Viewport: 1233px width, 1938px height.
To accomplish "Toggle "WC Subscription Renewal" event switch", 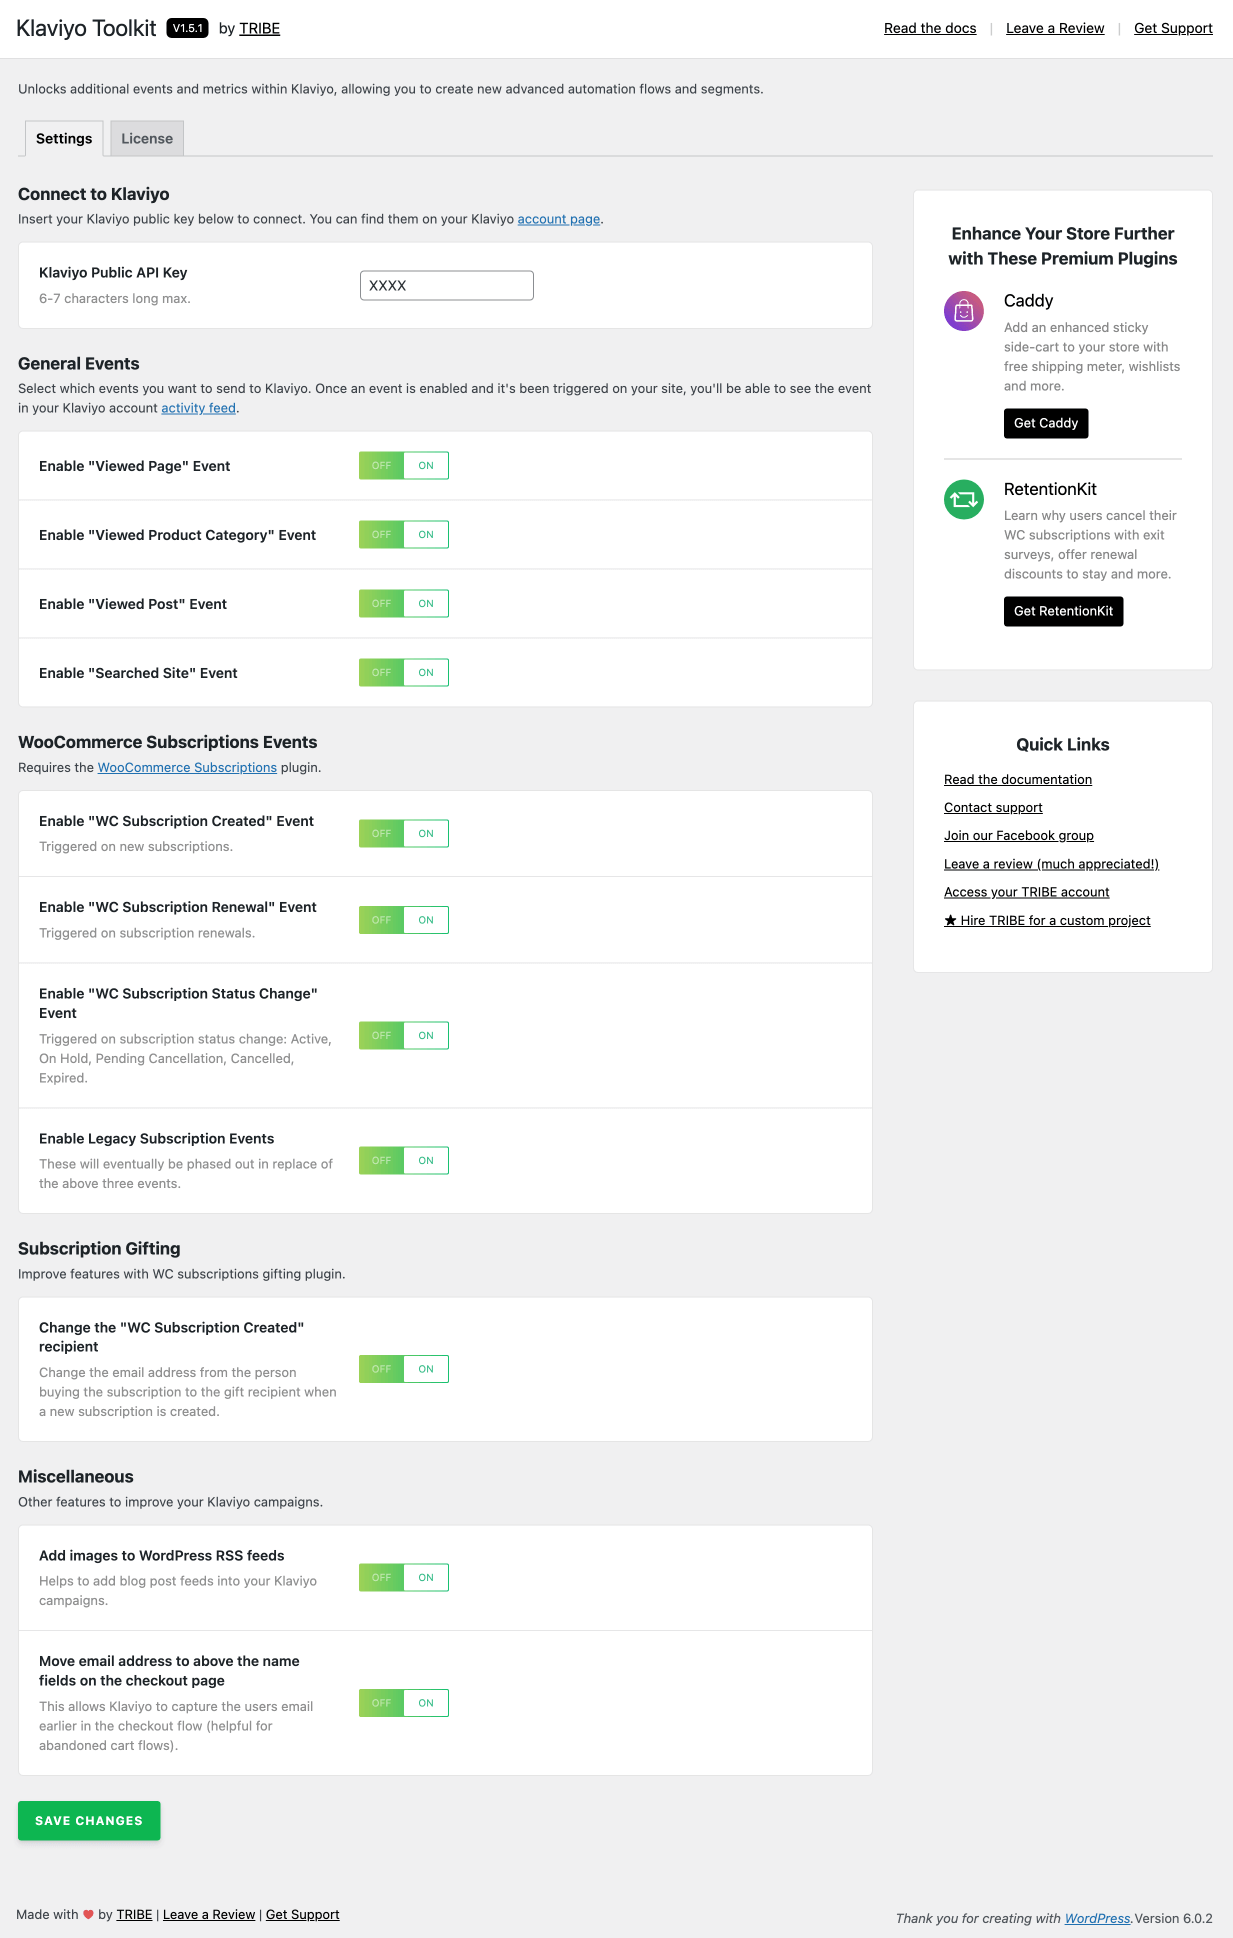I will click(404, 920).
